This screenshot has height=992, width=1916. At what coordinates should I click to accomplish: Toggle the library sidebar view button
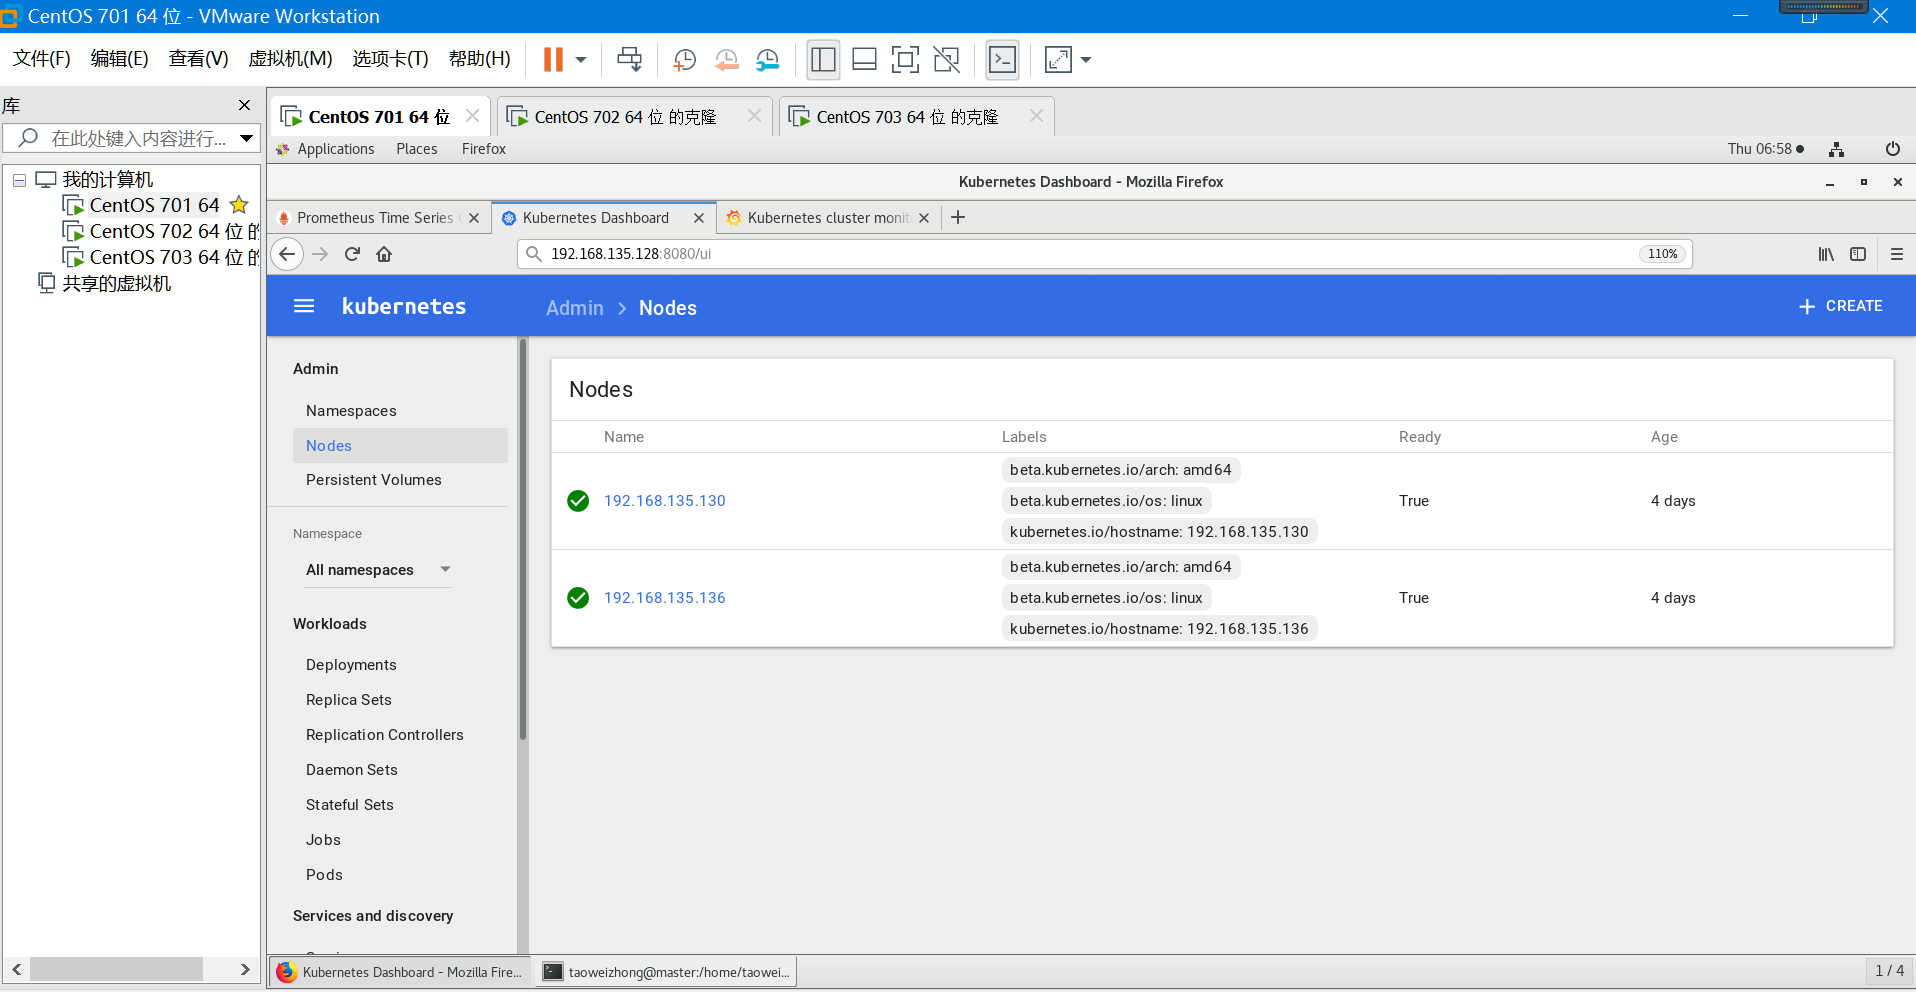click(x=823, y=60)
